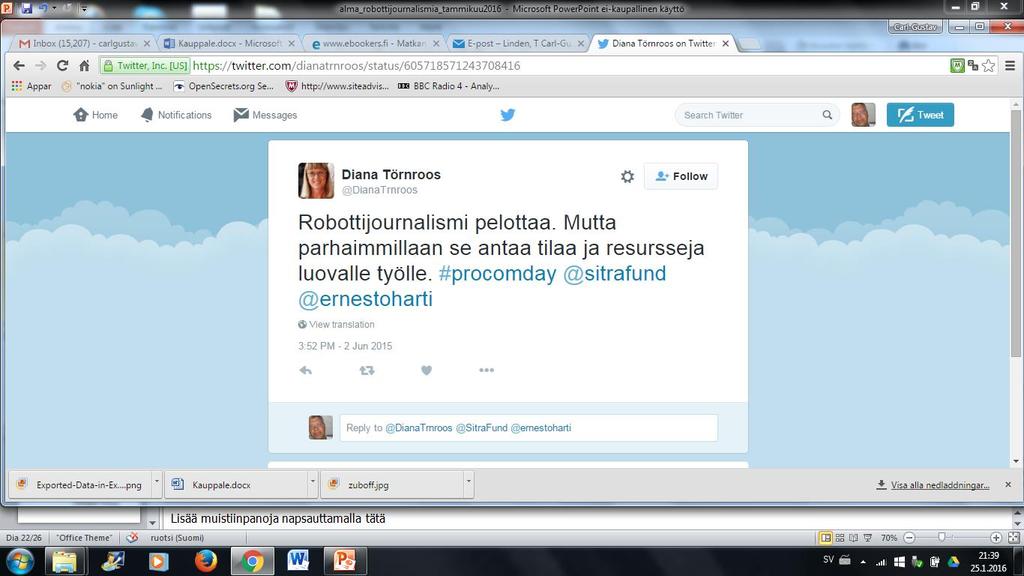This screenshot has height=576, width=1024.
Task: Open Word from the taskbar
Action: (x=298, y=561)
